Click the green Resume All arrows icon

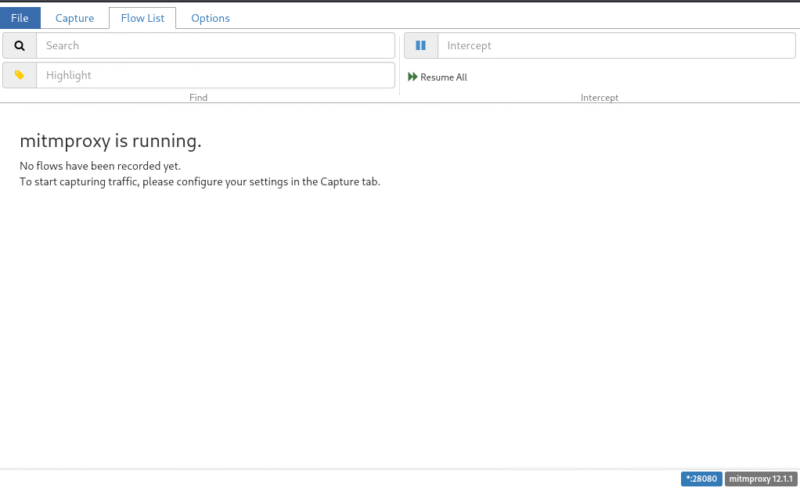(x=412, y=77)
